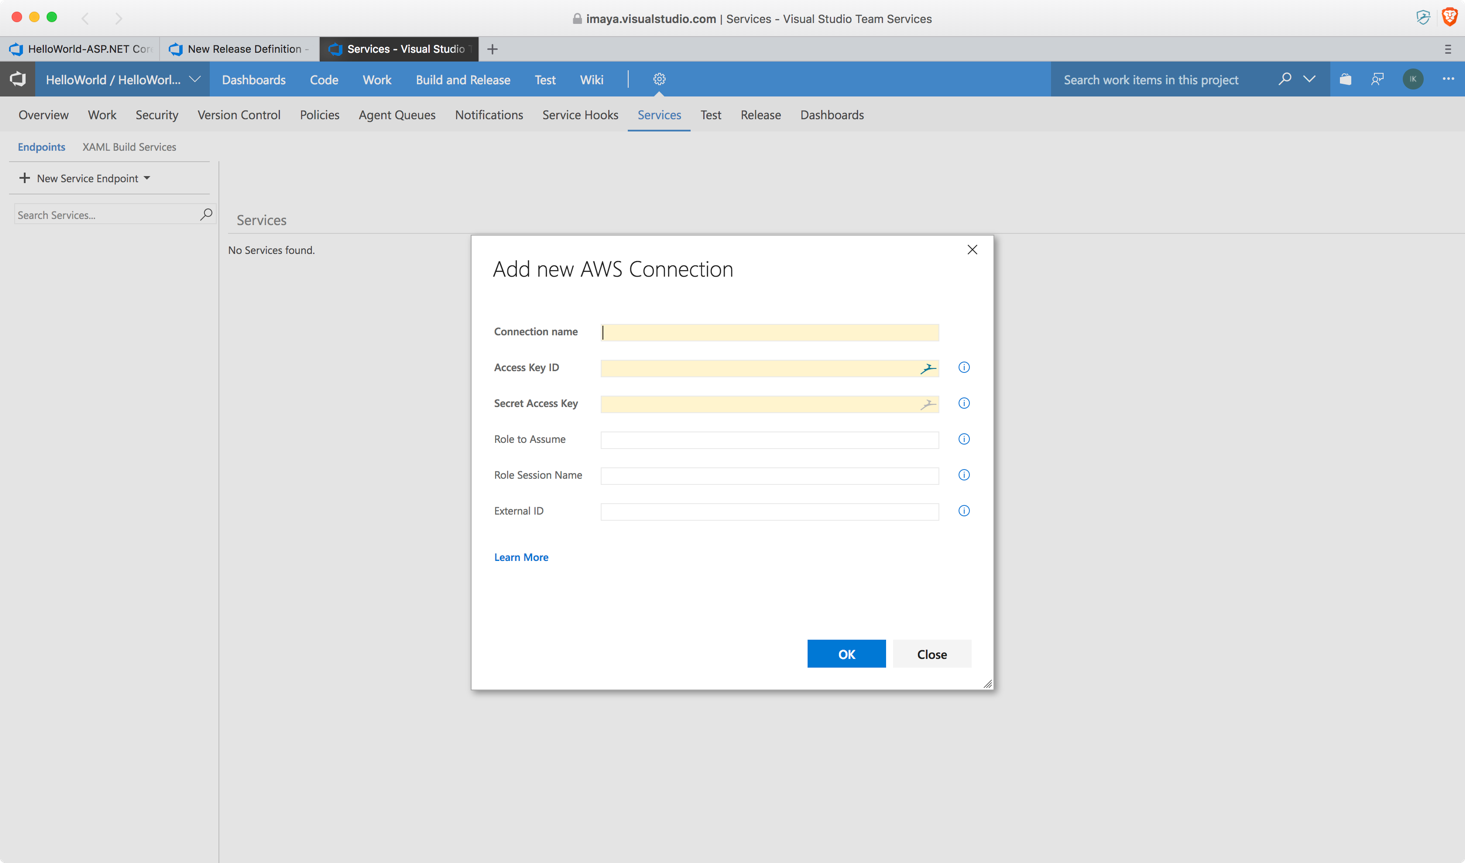
Task: Open the Code hub
Action: click(324, 79)
